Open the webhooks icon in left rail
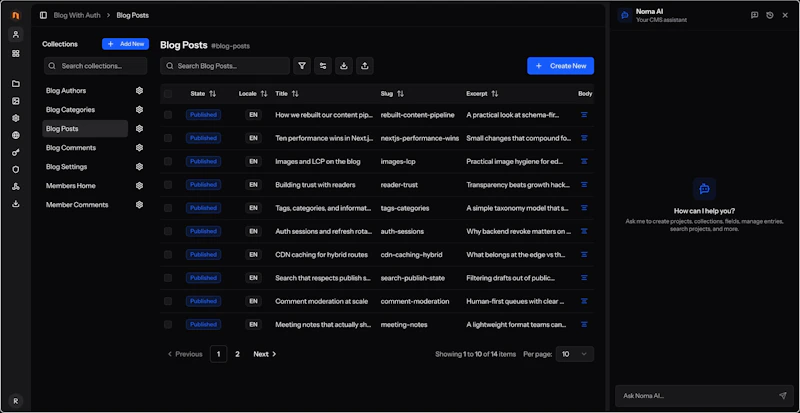This screenshot has width=800, height=413. coord(16,187)
